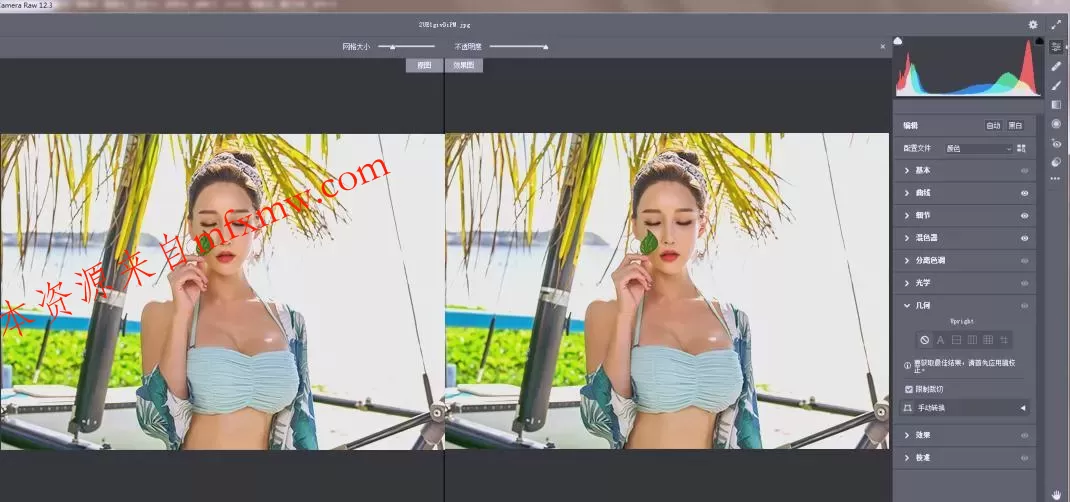
Task: Click the 手动转换 label
Action: pos(931,408)
